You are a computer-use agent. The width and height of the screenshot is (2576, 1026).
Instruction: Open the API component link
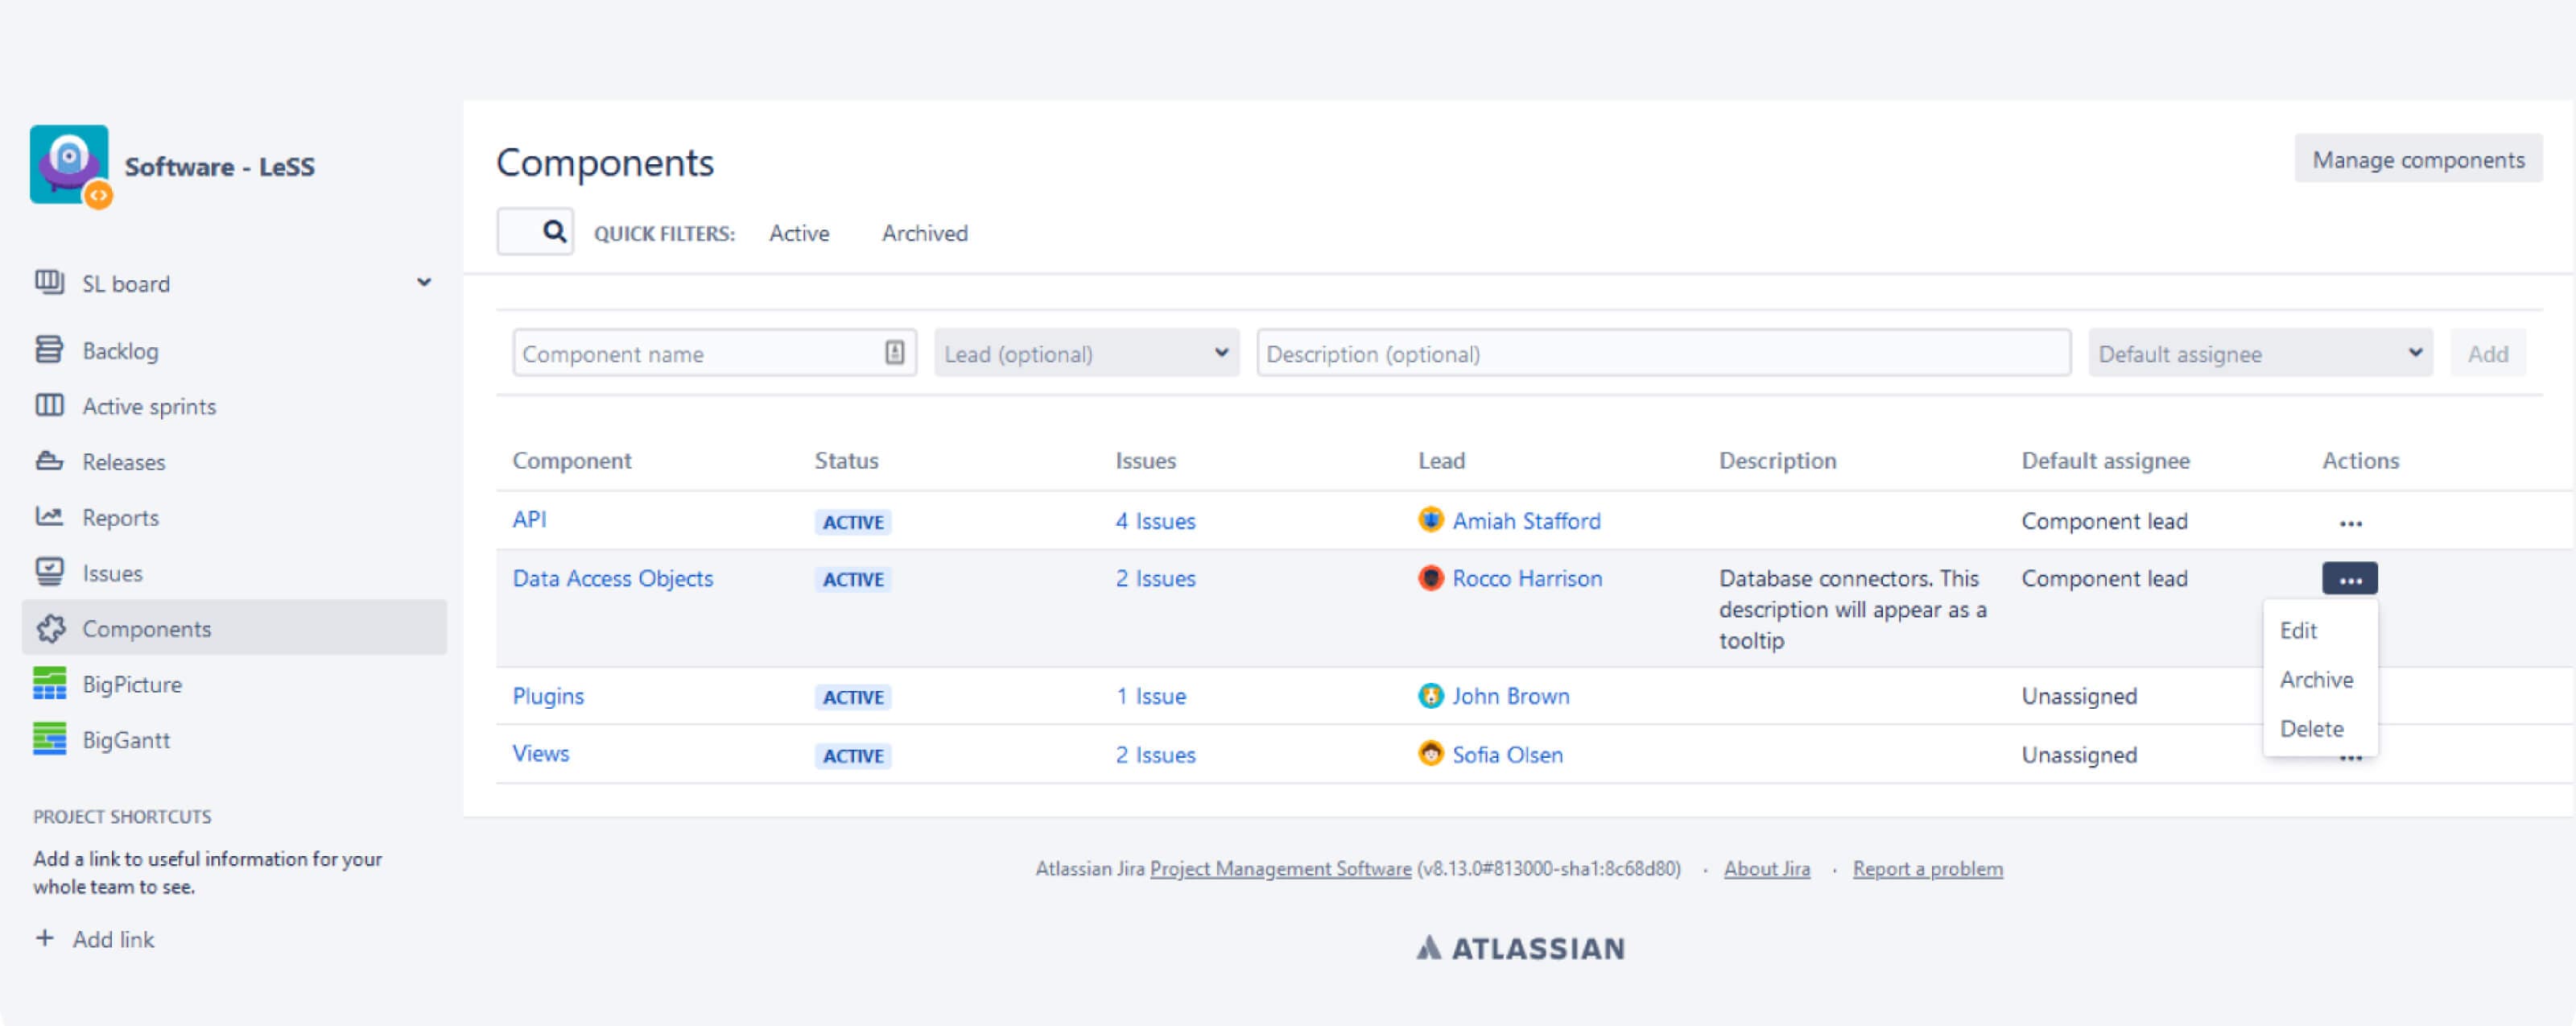click(529, 519)
